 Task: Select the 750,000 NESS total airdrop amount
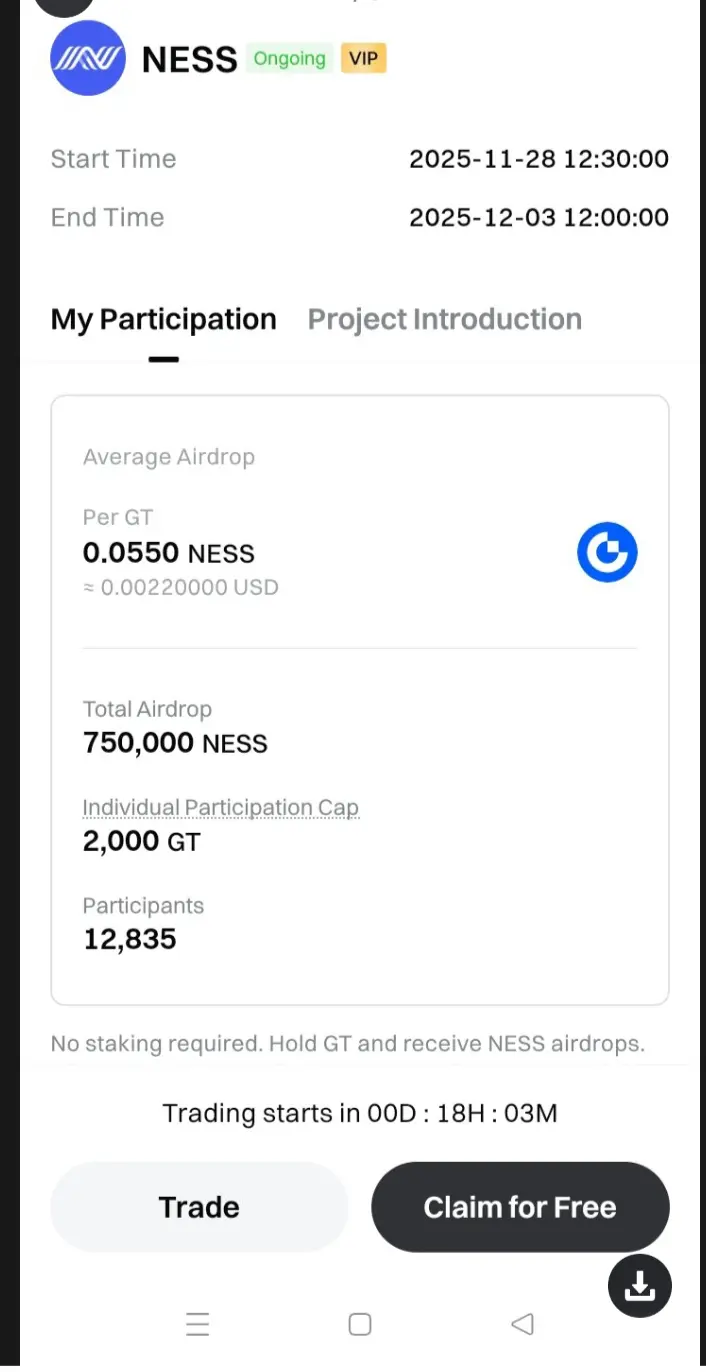[x=175, y=744]
